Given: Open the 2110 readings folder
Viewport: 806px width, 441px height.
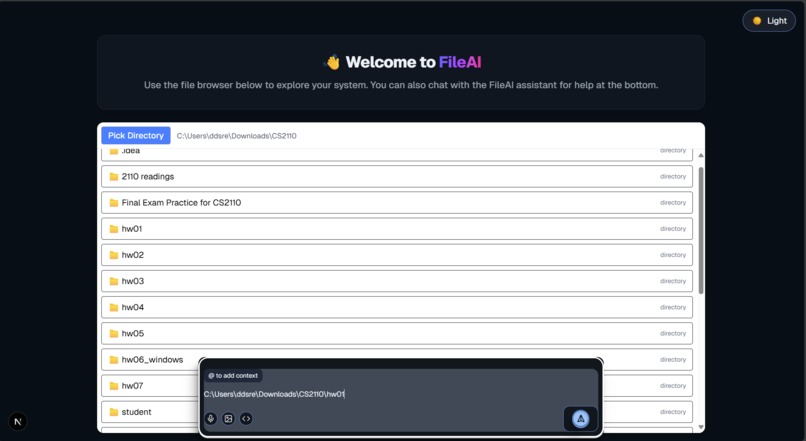Looking at the screenshot, I should 397,176.
